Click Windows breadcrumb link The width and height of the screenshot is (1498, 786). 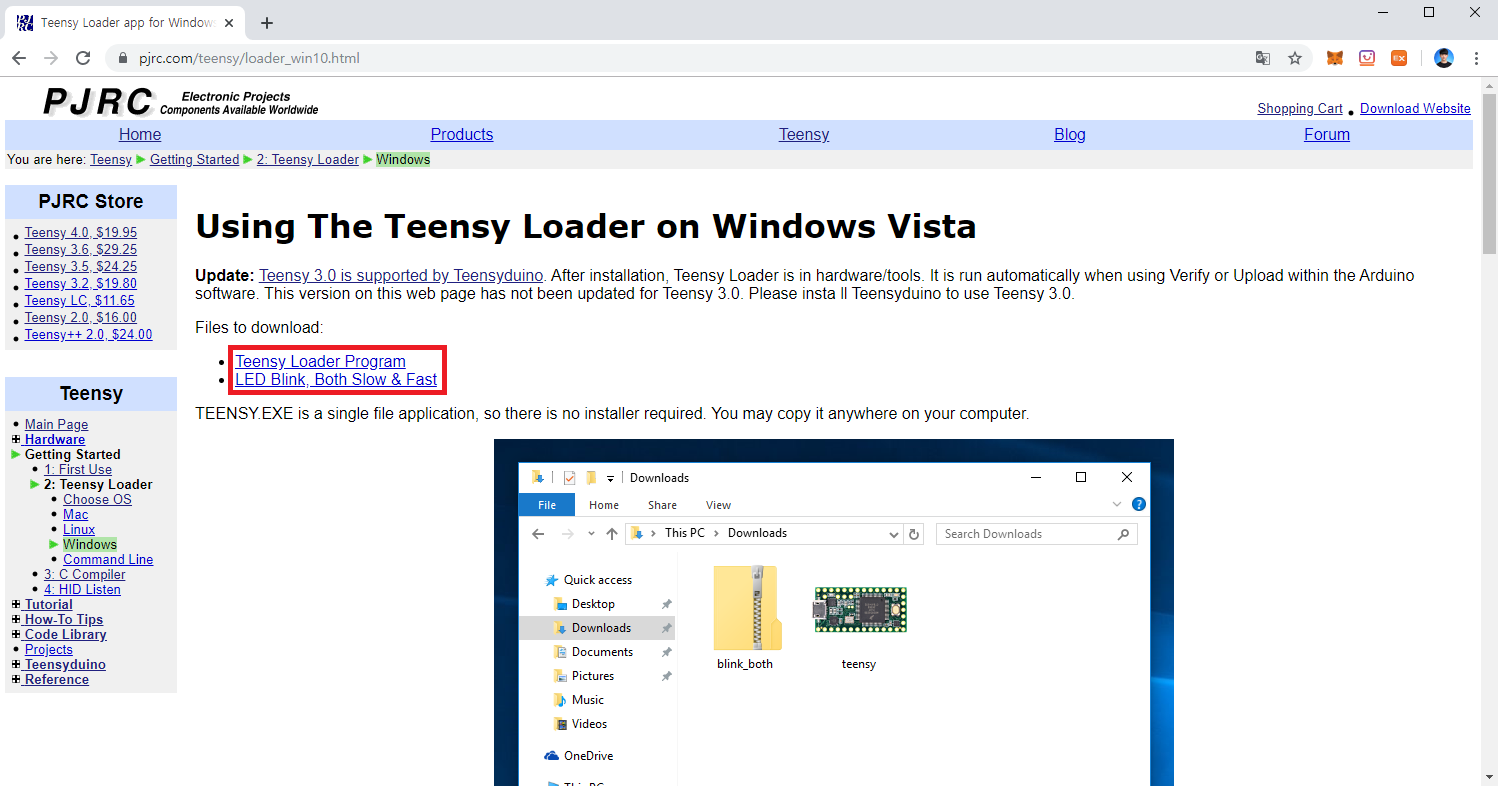point(403,159)
